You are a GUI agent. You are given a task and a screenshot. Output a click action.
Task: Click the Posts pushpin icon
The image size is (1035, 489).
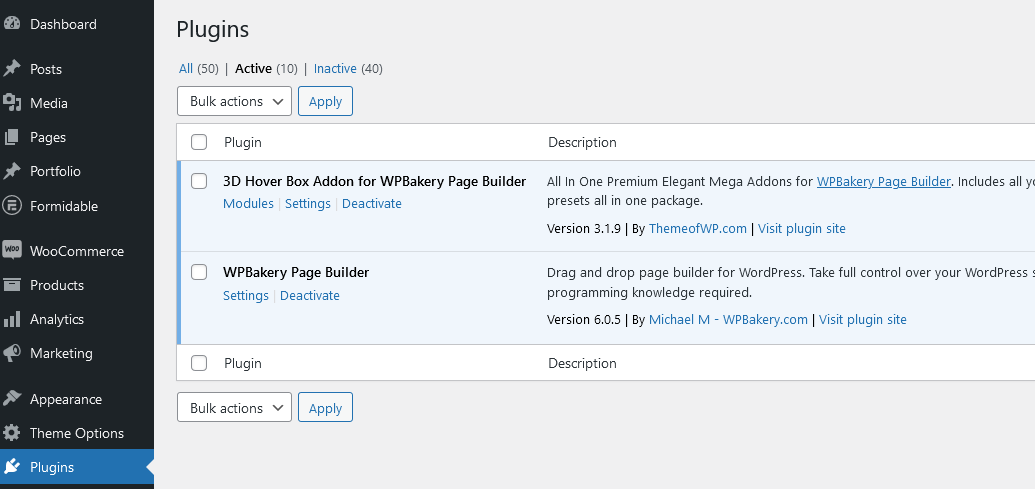pos(12,69)
